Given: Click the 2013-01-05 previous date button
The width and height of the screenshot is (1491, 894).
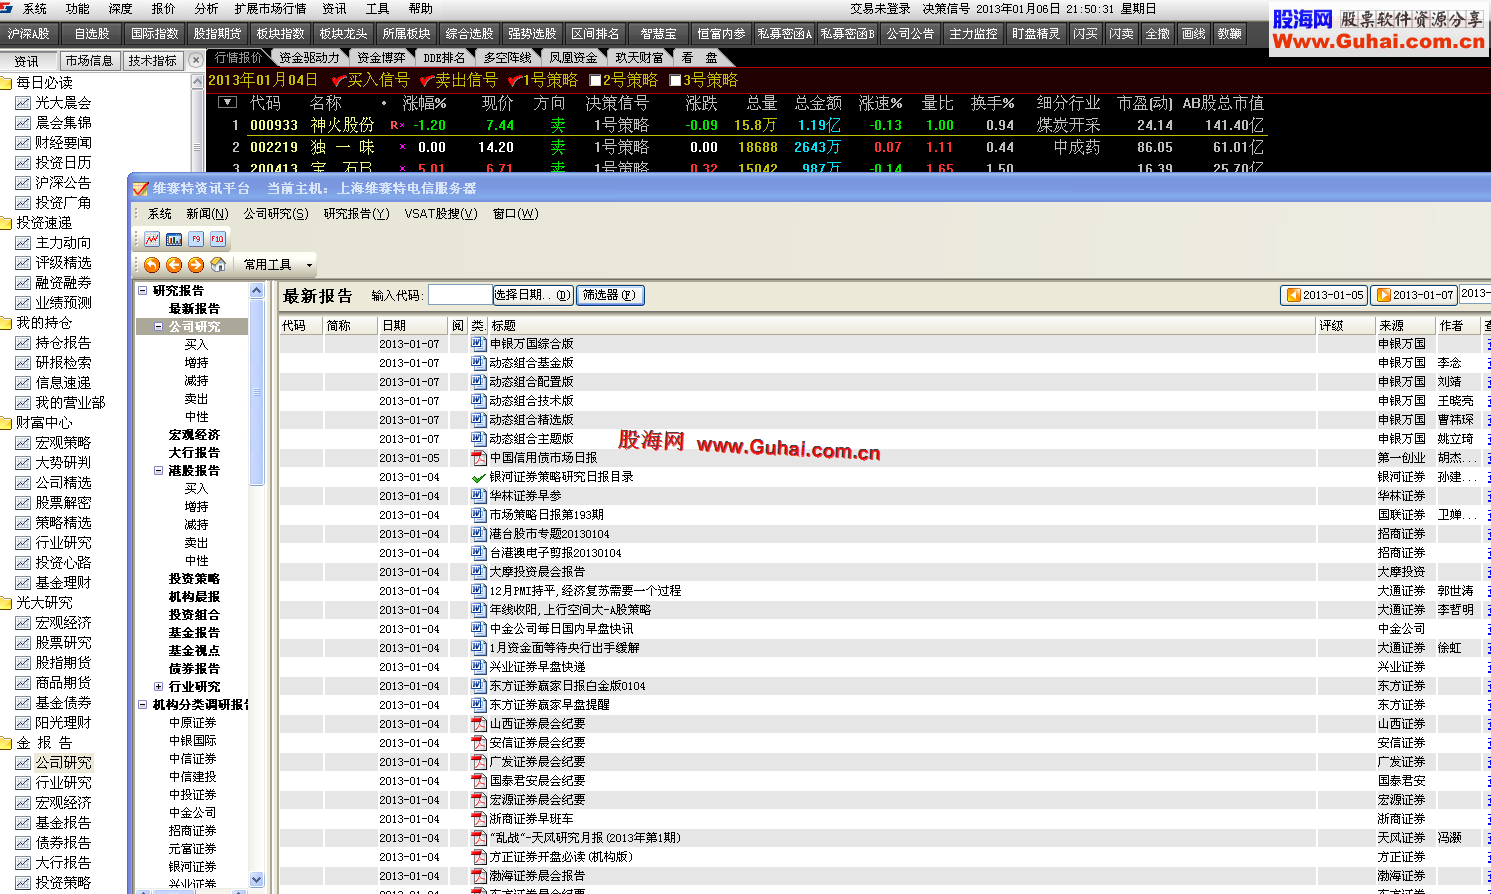Looking at the screenshot, I should coord(1324,295).
